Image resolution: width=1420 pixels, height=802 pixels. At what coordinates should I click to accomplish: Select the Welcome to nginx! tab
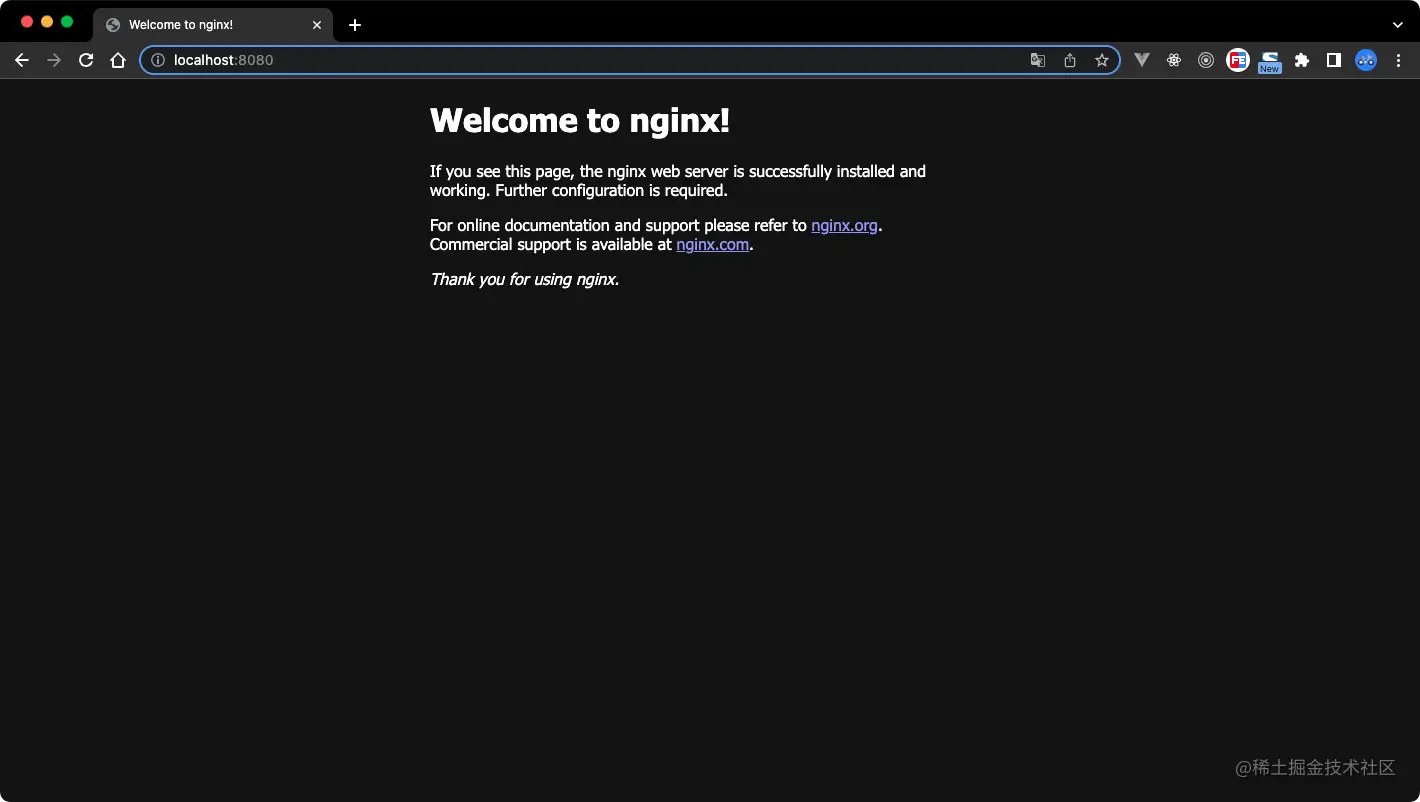[212, 25]
